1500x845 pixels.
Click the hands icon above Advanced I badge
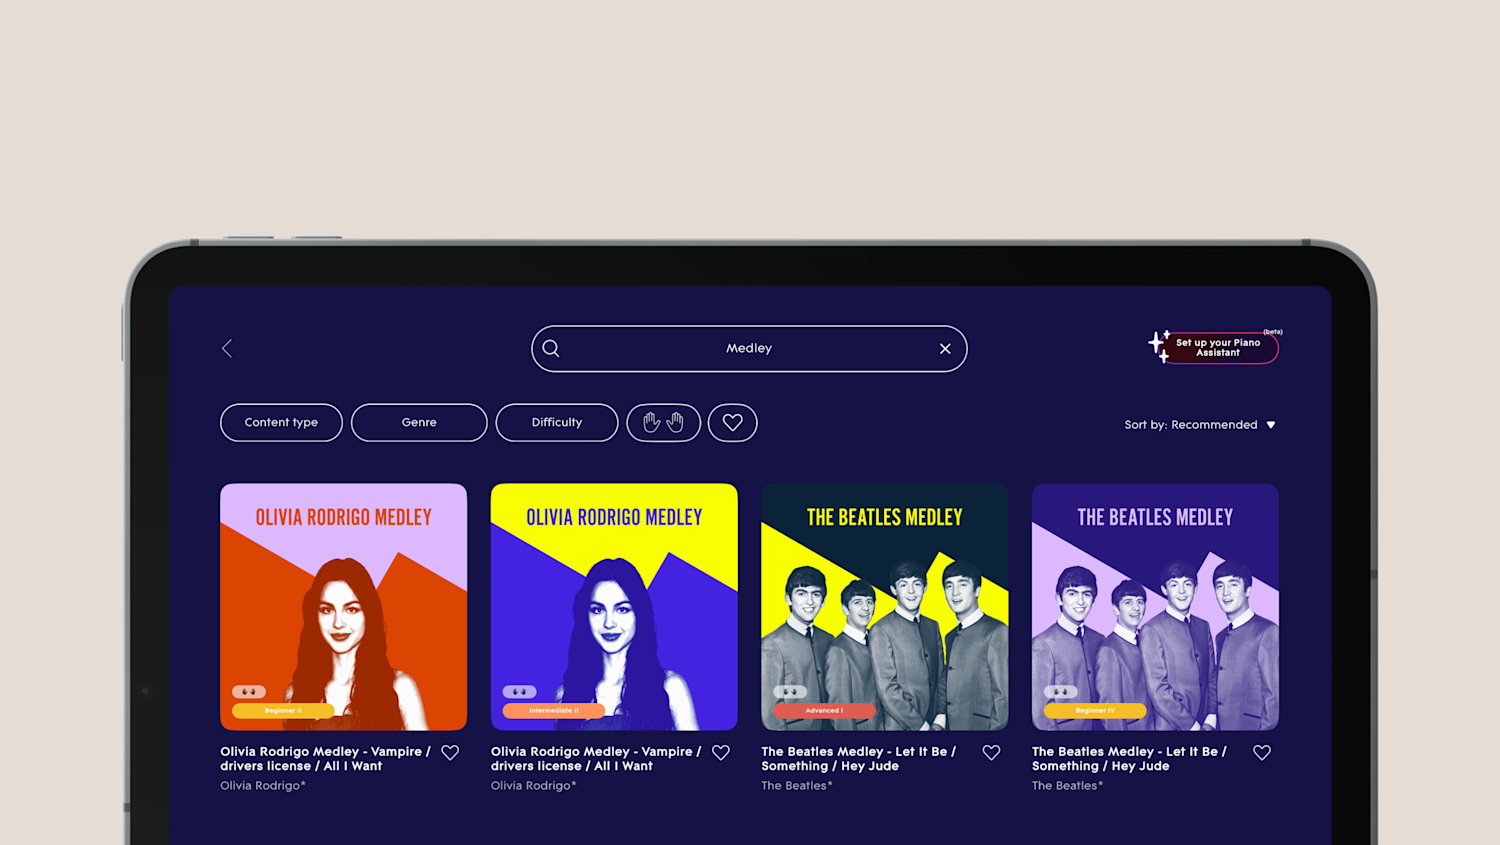click(790, 691)
